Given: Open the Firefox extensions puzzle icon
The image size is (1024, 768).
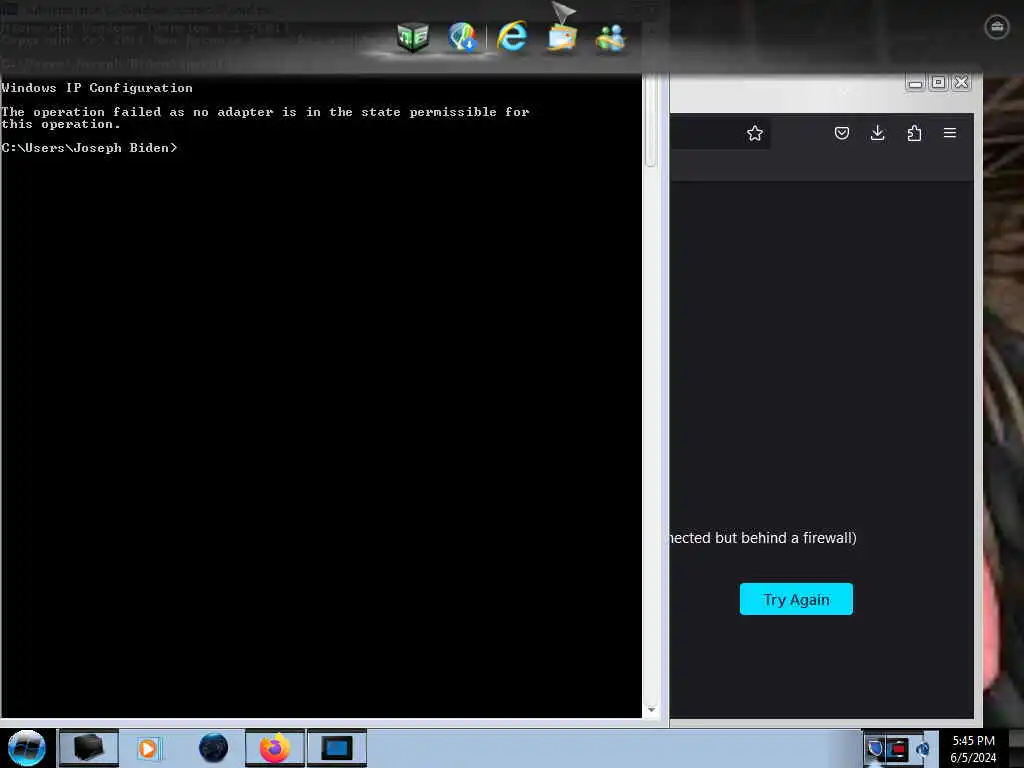Looking at the screenshot, I should point(914,133).
